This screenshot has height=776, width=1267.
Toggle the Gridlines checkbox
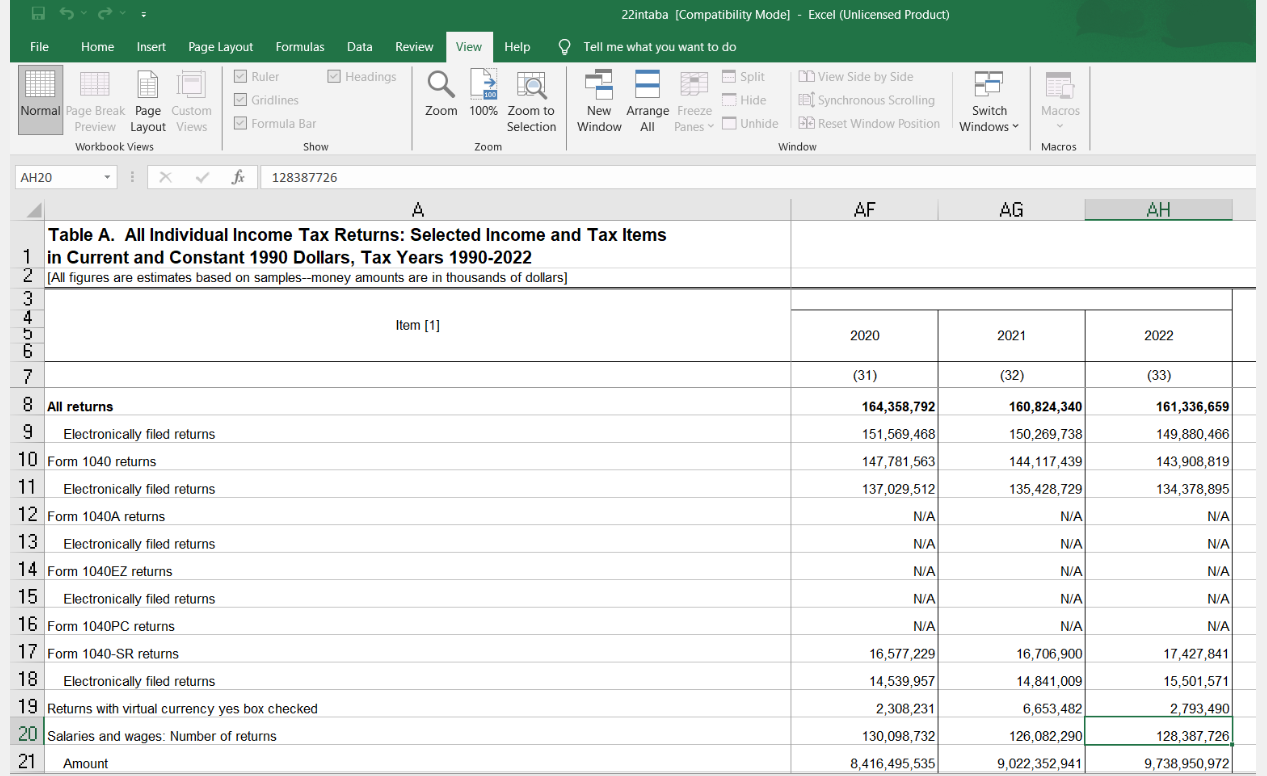coord(241,100)
